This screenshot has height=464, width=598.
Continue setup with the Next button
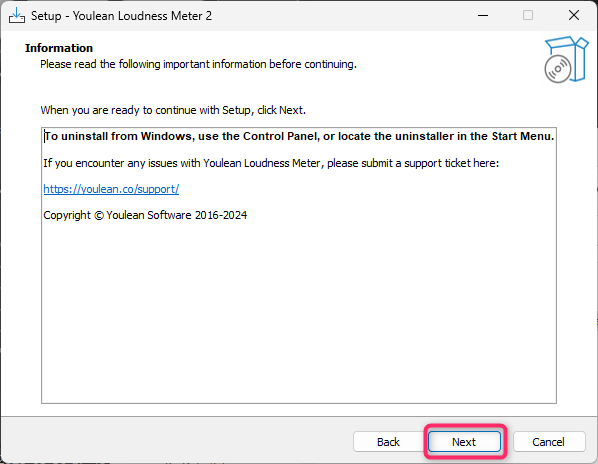[464, 442]
